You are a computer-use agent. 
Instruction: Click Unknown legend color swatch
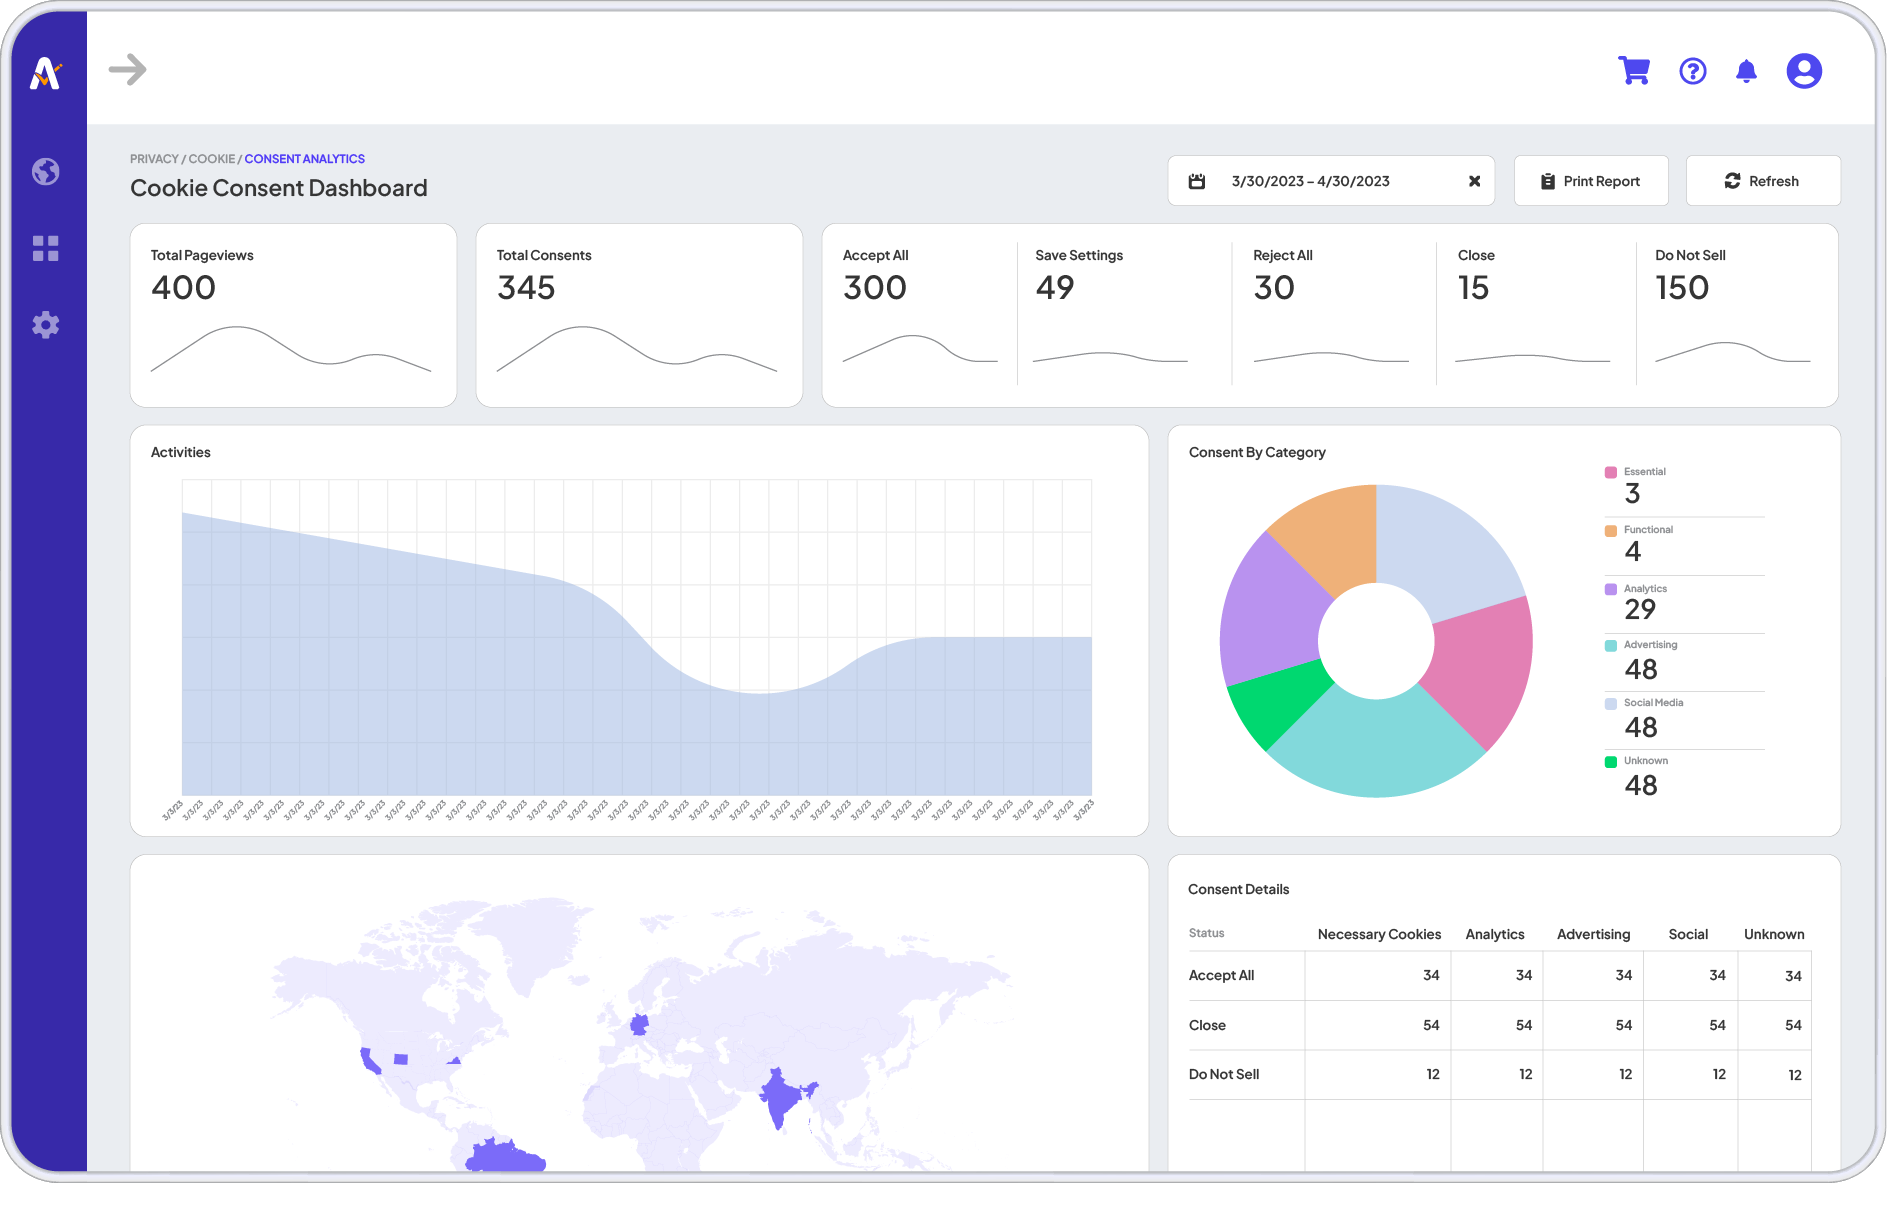coord(1611,761)
